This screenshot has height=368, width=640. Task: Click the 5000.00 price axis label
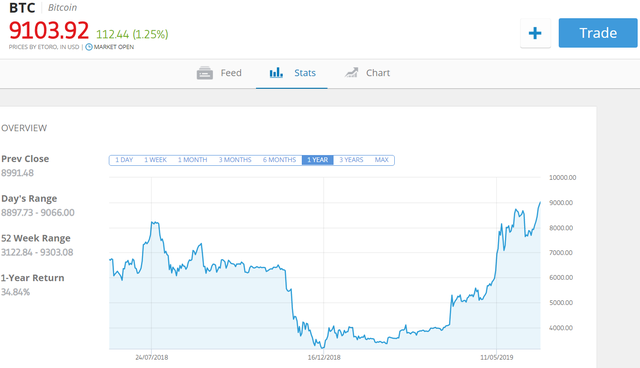click(x=561, y=303)
